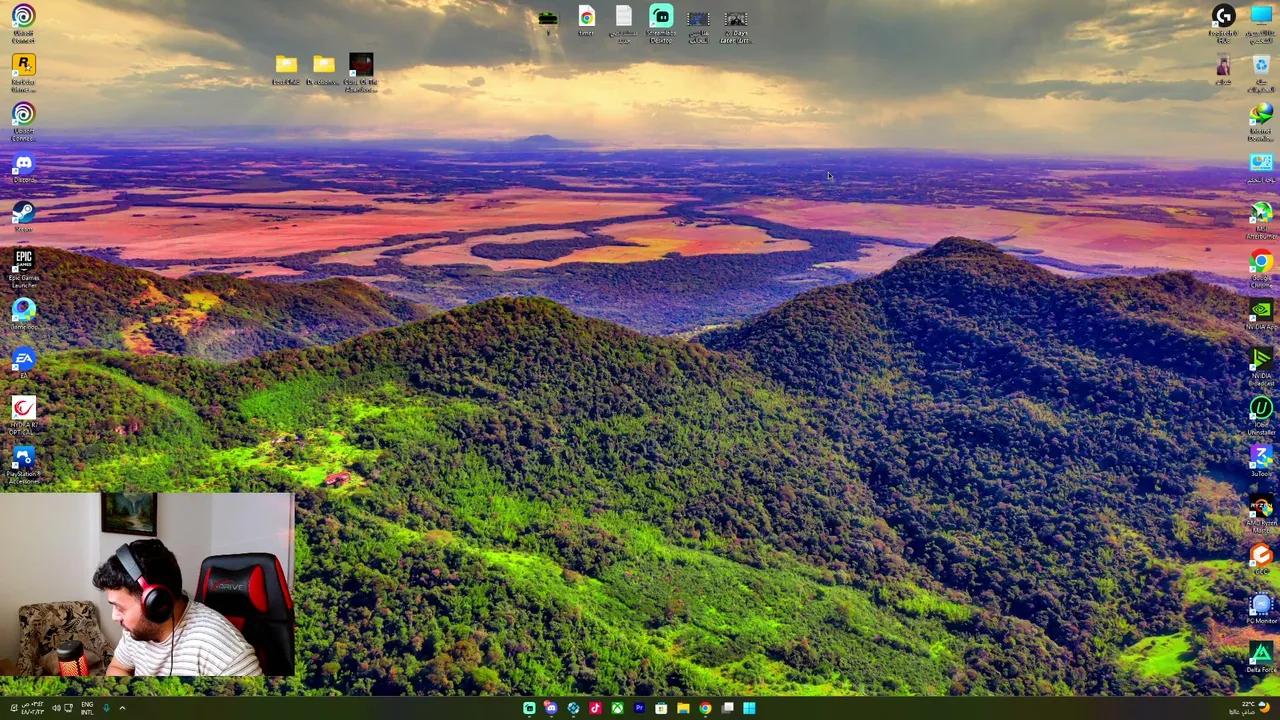Open Chrome from the taskbar
This screenshot has width=1280, height=720.
[x=705, y=708]
